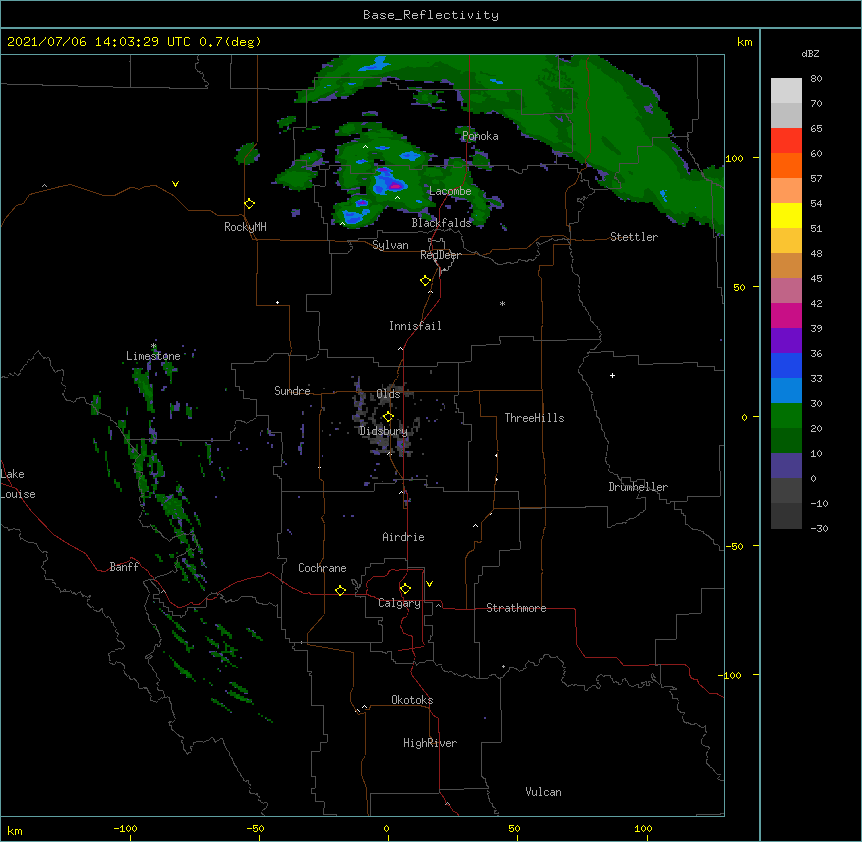Click the Ponoka city label
The width and height of the screenshot is (862, 842).
[x=480, y=136]
